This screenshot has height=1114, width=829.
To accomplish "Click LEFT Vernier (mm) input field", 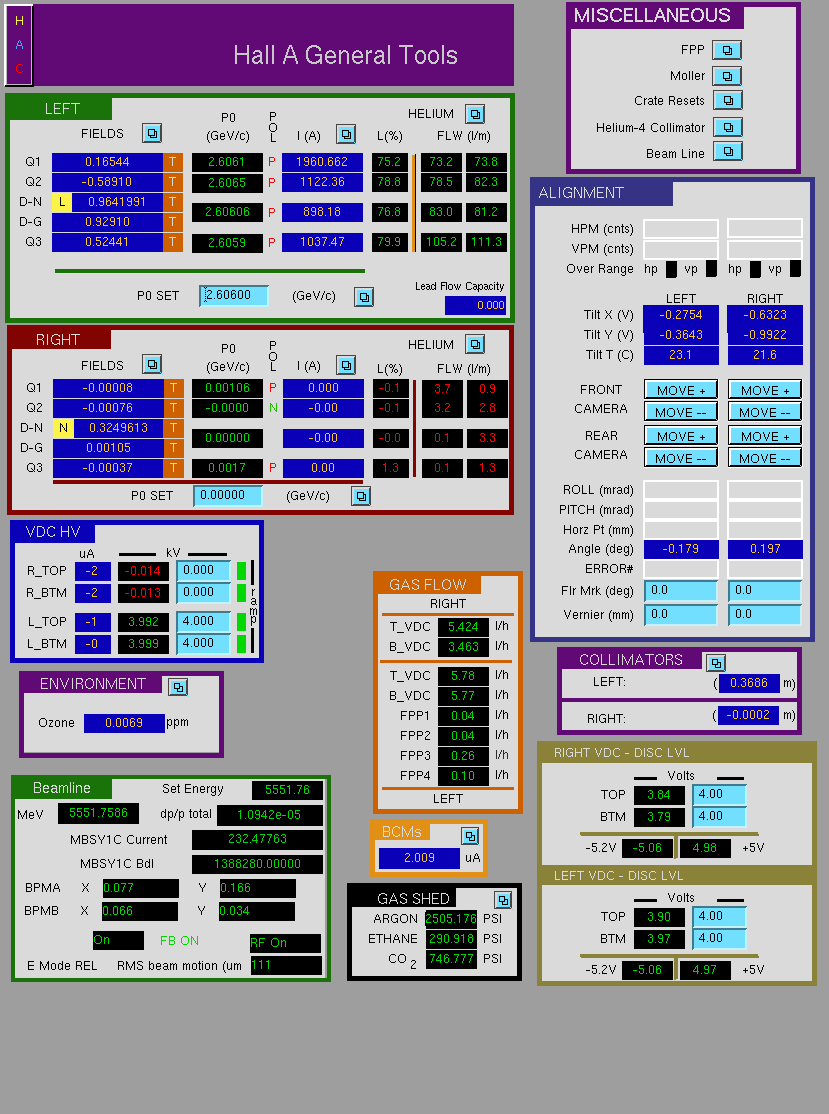I will coord(681,615).
